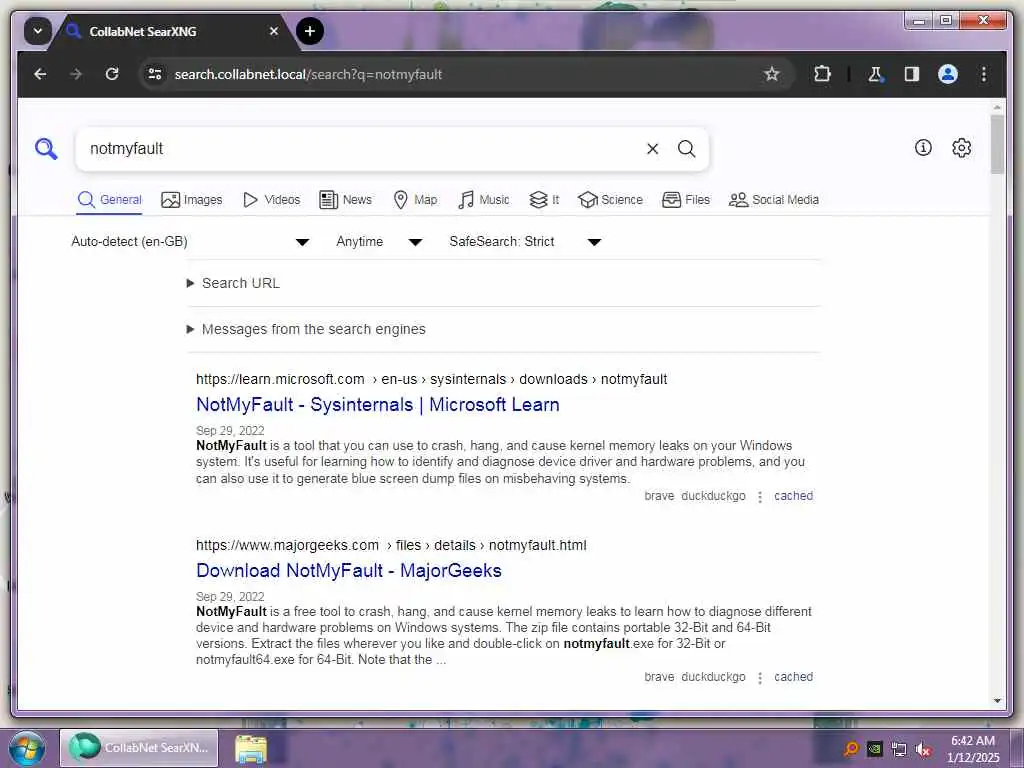Switch to the News category tab
The height and width of the screenshot is (768, 1024).
[x=345, y=200]
